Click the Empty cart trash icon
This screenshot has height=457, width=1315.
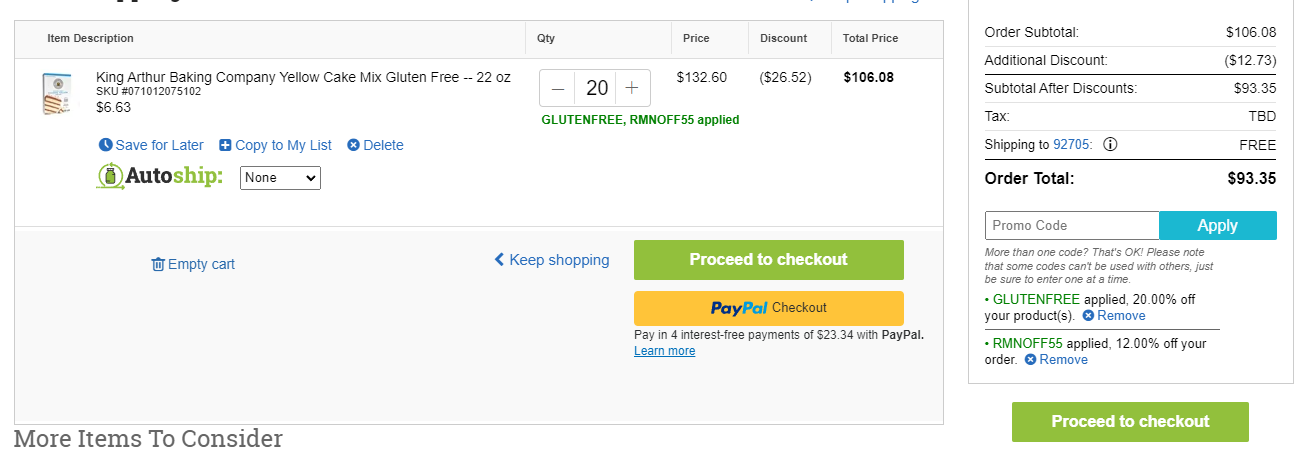(158, 264)
